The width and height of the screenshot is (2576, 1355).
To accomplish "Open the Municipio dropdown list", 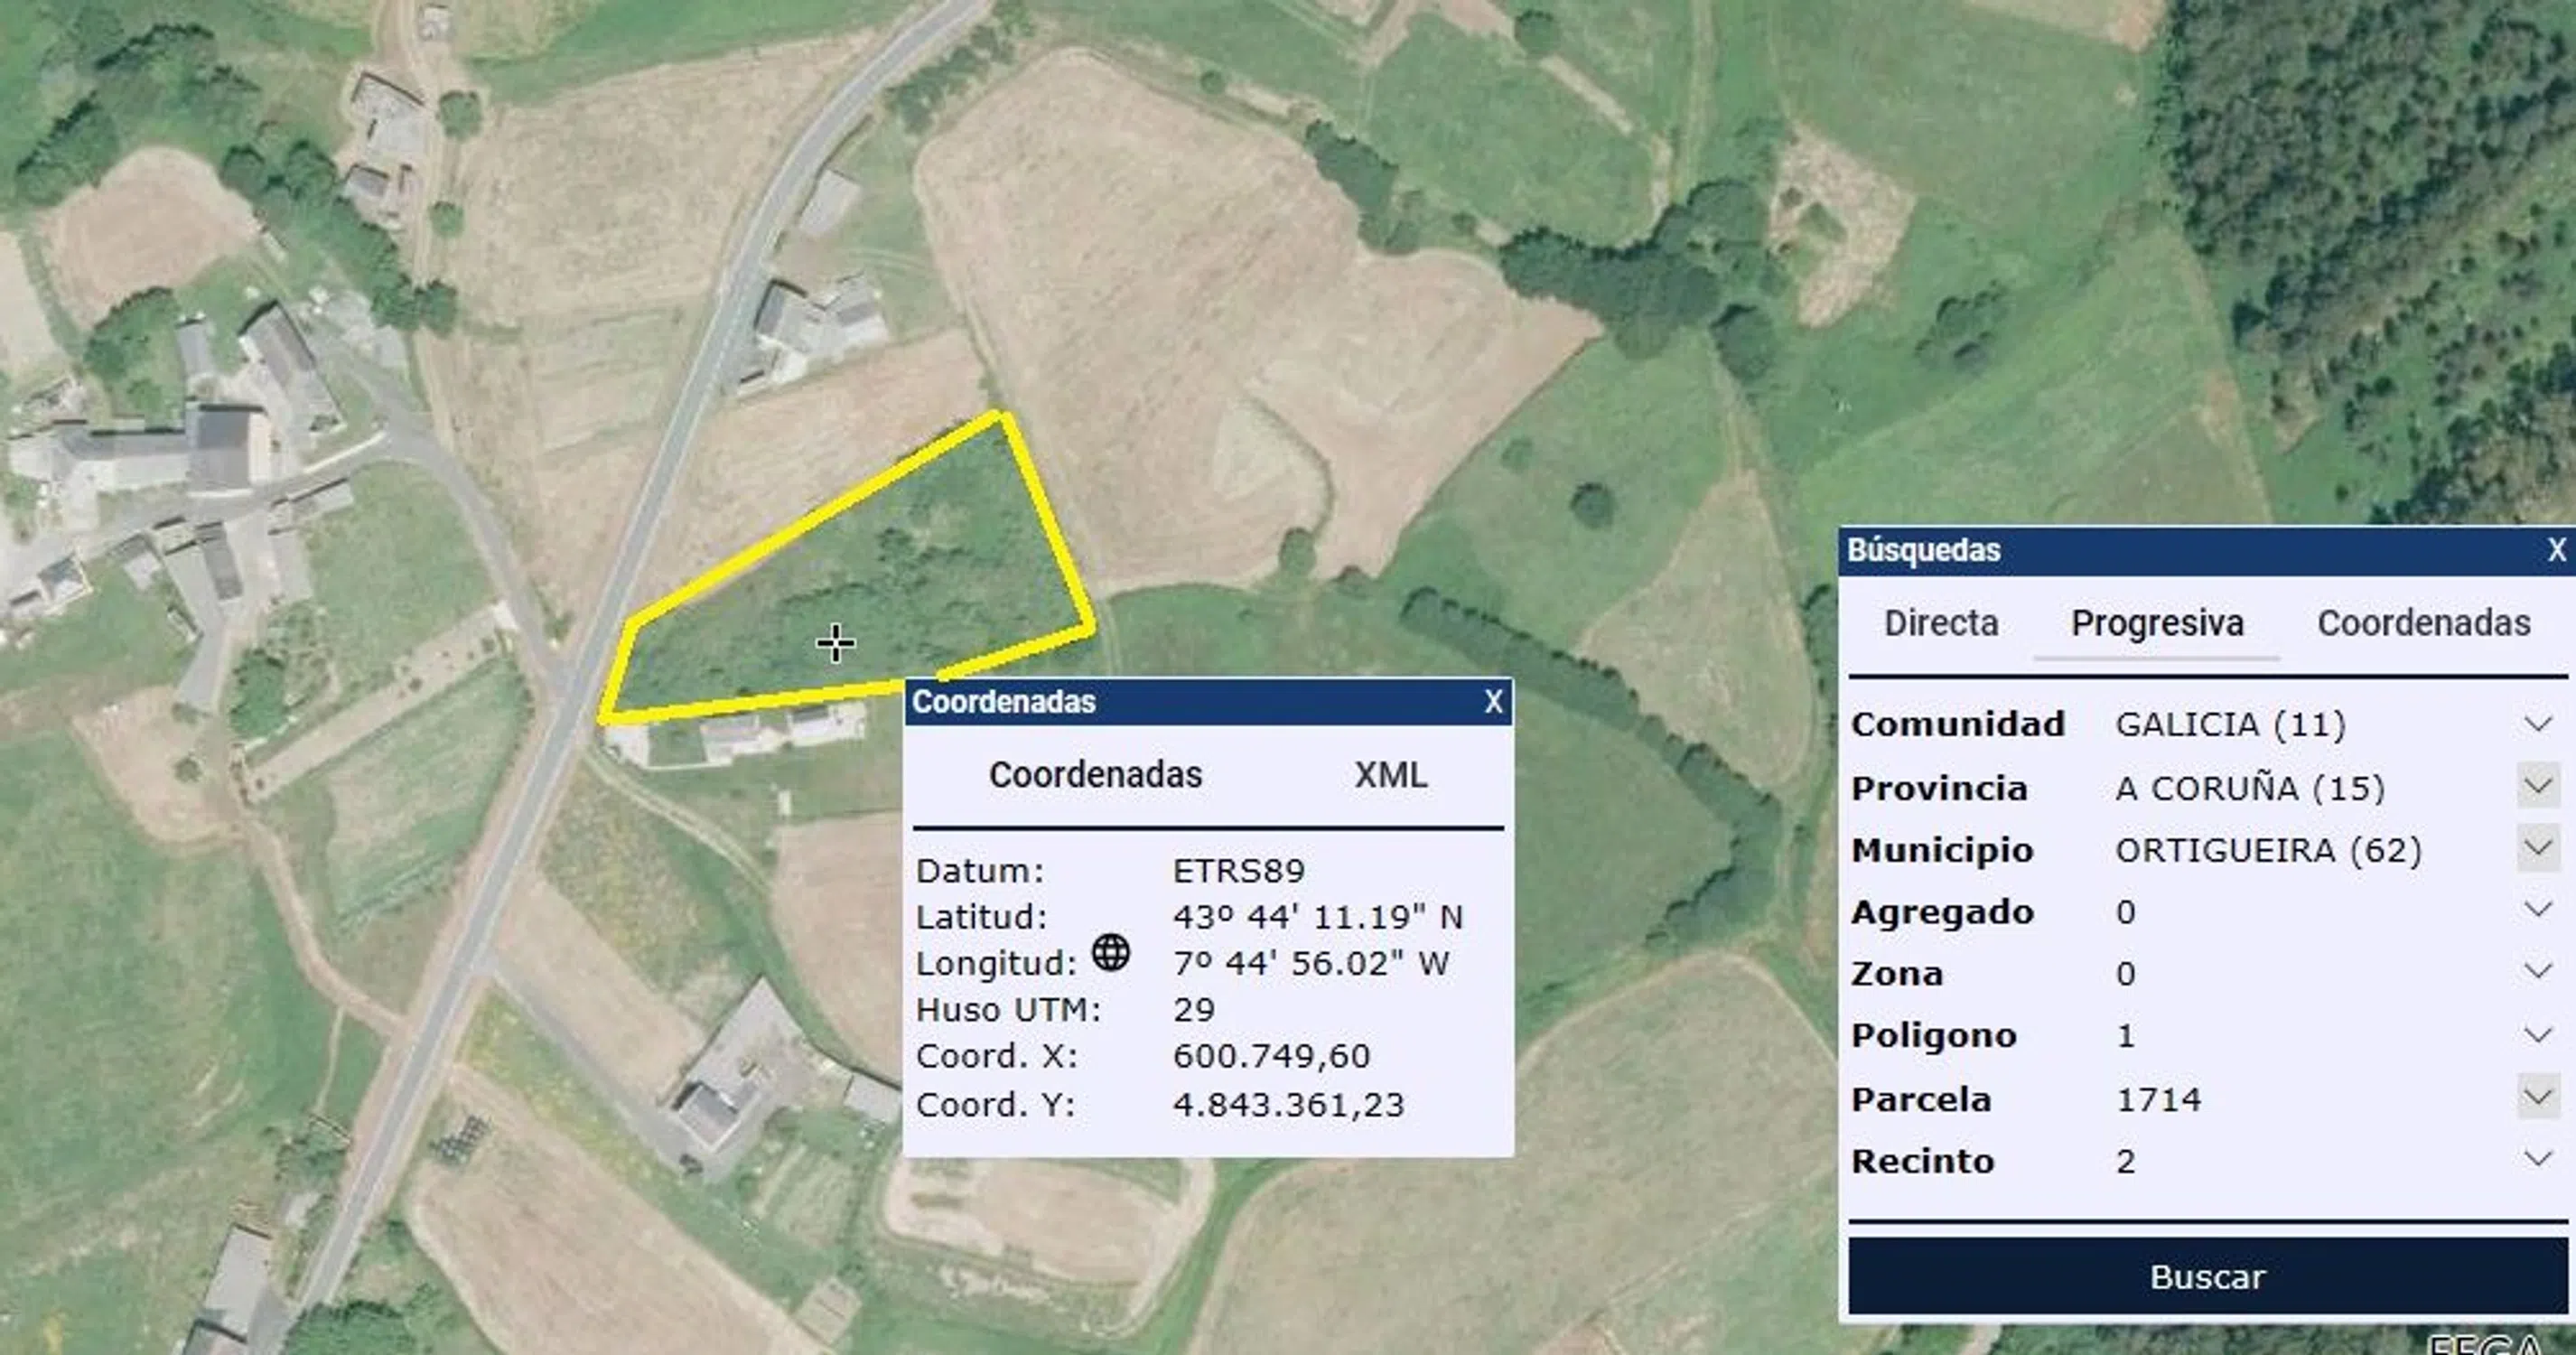I will pos(2537,849).
